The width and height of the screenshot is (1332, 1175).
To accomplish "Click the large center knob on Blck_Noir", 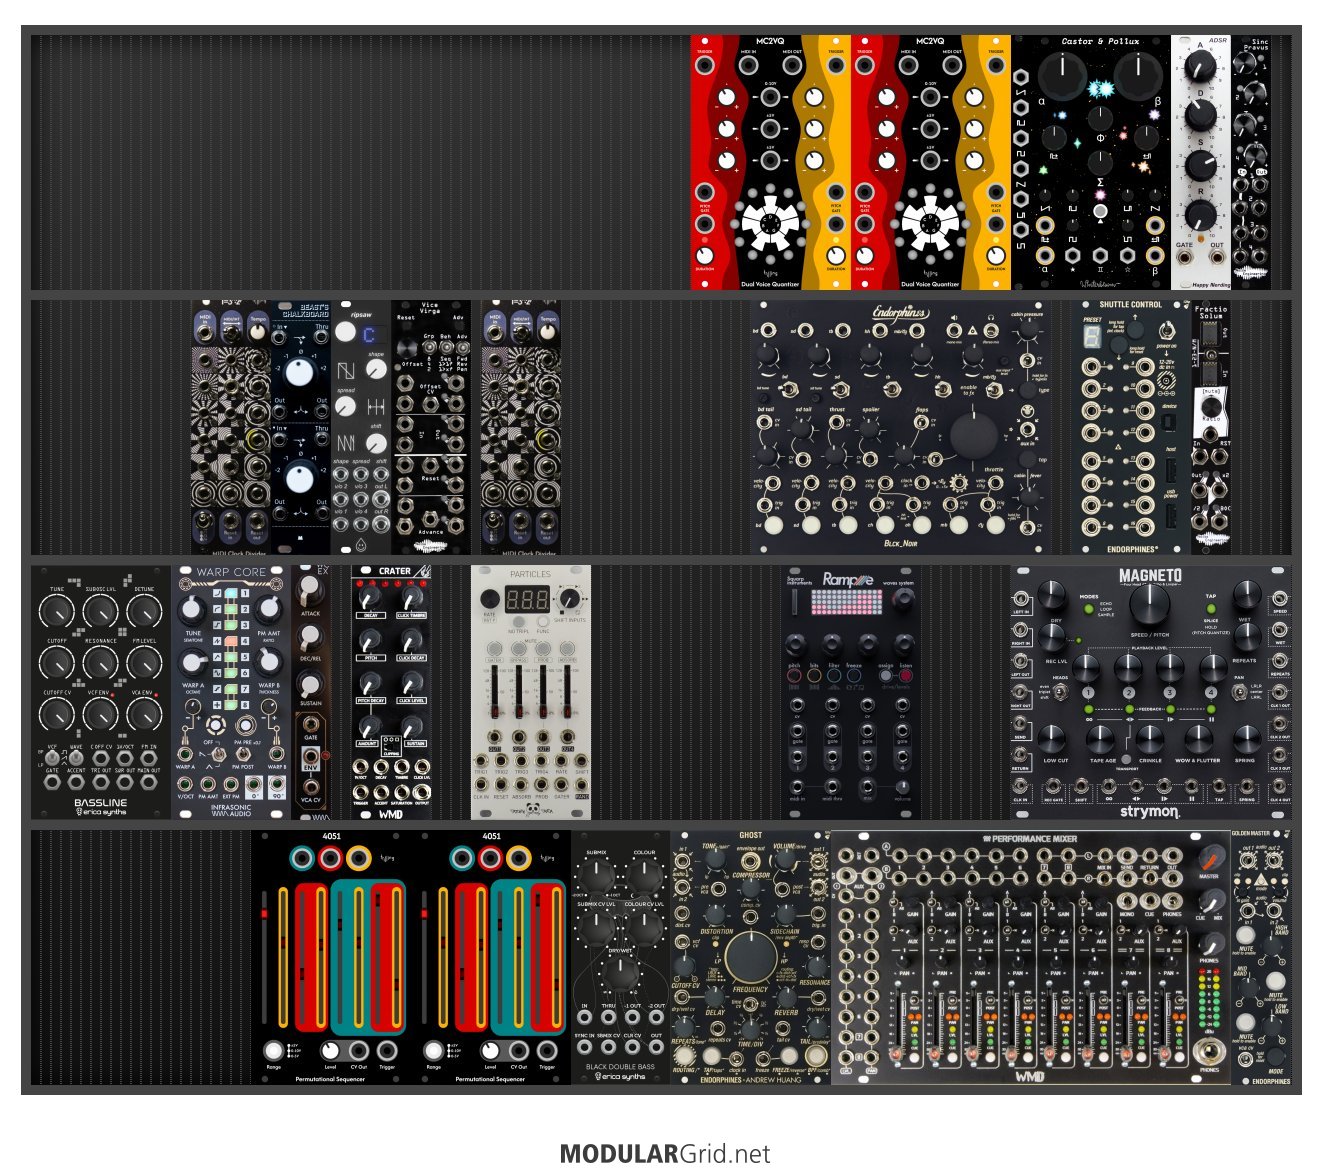I will pos(973,437).
